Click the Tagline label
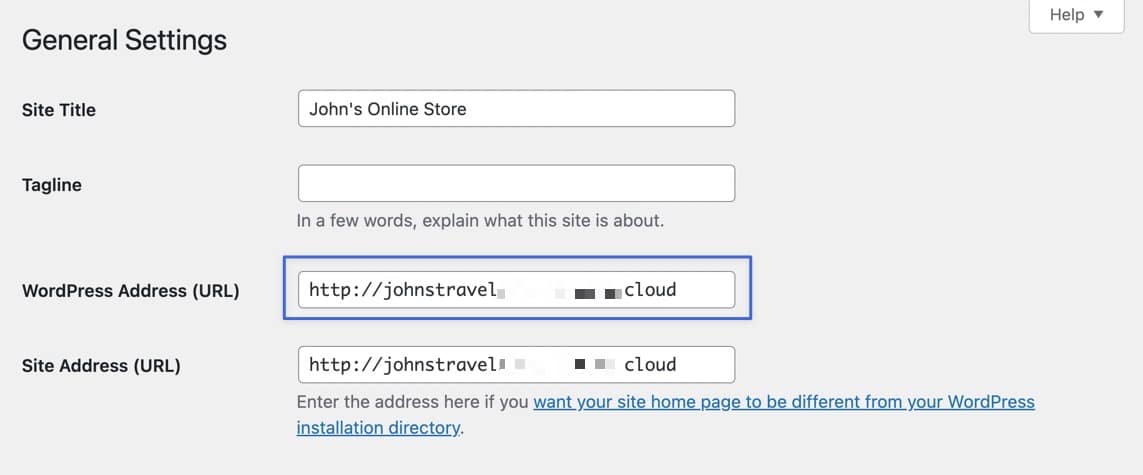This screenshot has height=475, width=1143. (52, 185)
